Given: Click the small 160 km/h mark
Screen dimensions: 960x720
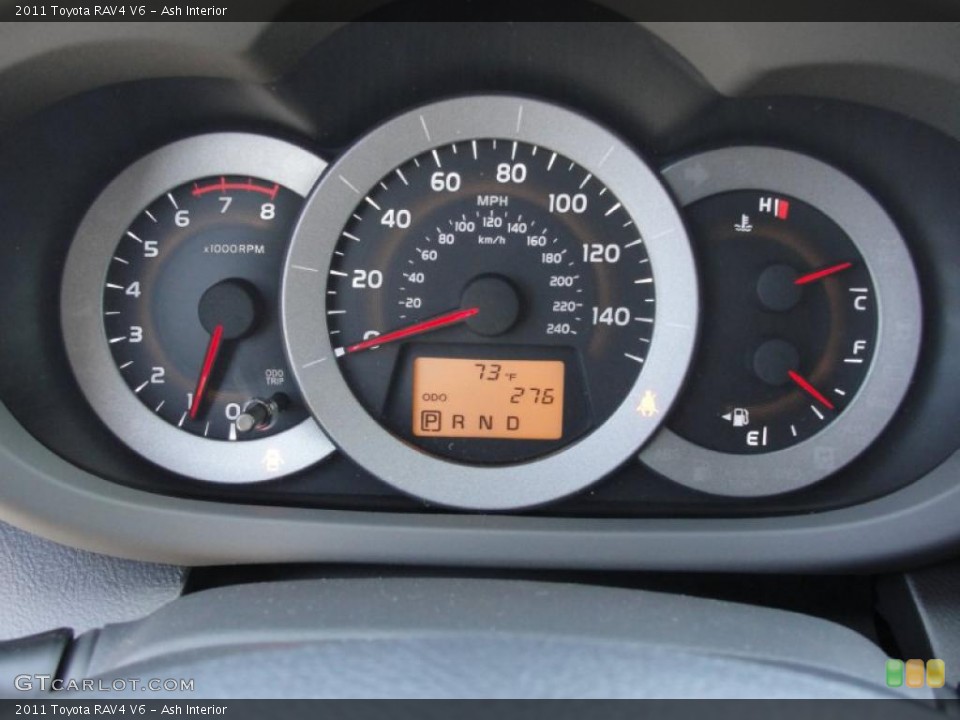Looking at the screenshot, I should 536,241.
